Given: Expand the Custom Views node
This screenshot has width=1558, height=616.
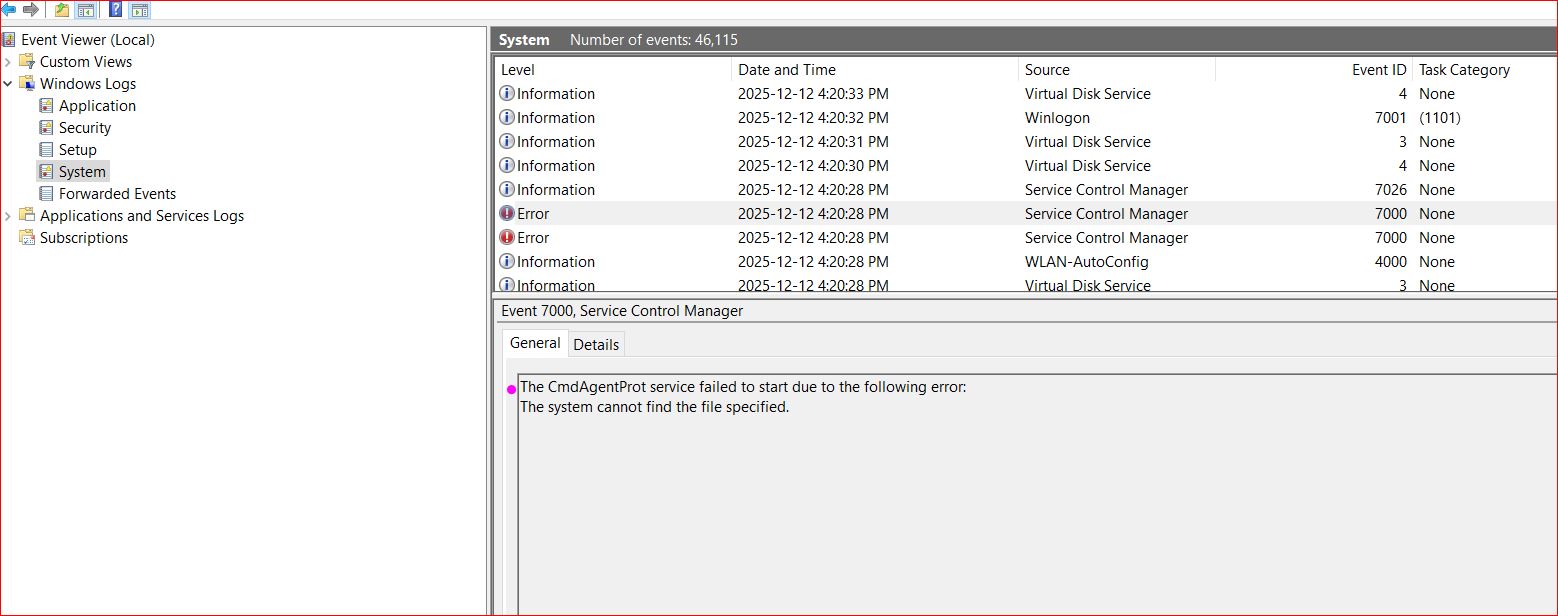Looking at the screenshot, I should pyautogui.click(x=8, y=62).
